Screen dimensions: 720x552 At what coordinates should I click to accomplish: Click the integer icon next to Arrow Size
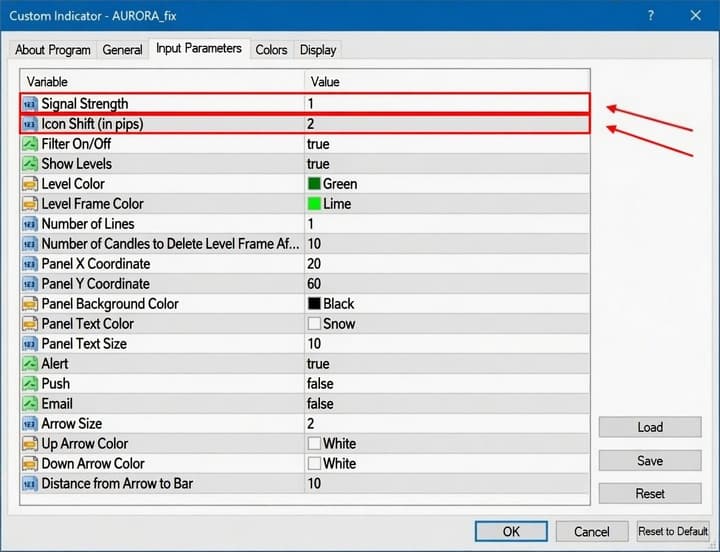coord(30,423)
